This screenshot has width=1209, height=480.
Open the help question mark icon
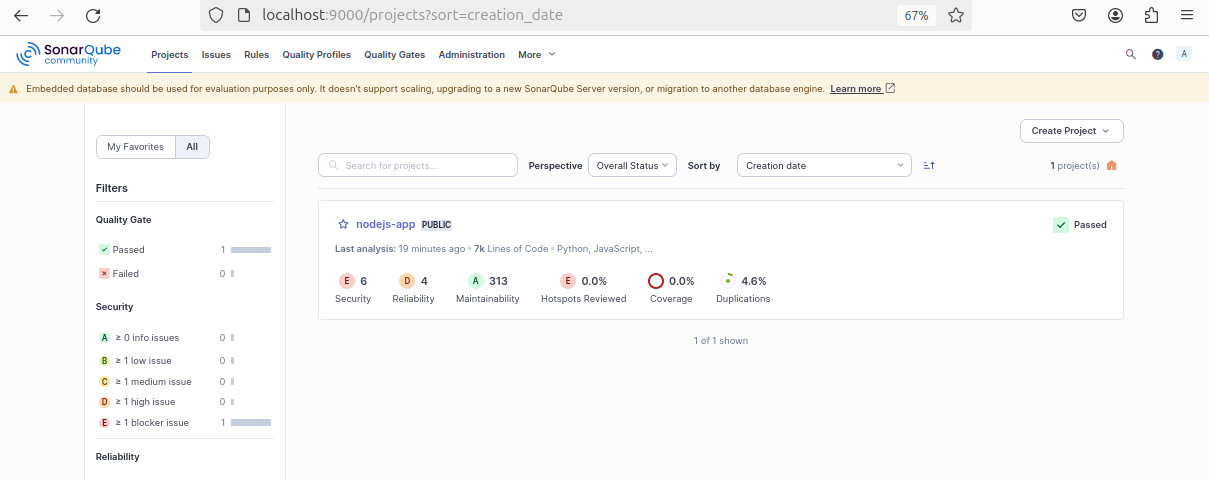(x=1157, y=54)
